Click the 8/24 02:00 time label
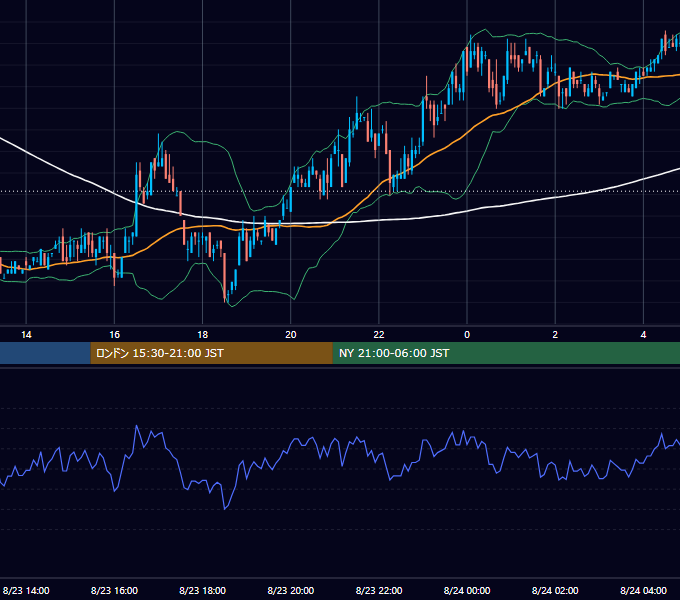 coord(555,590)
